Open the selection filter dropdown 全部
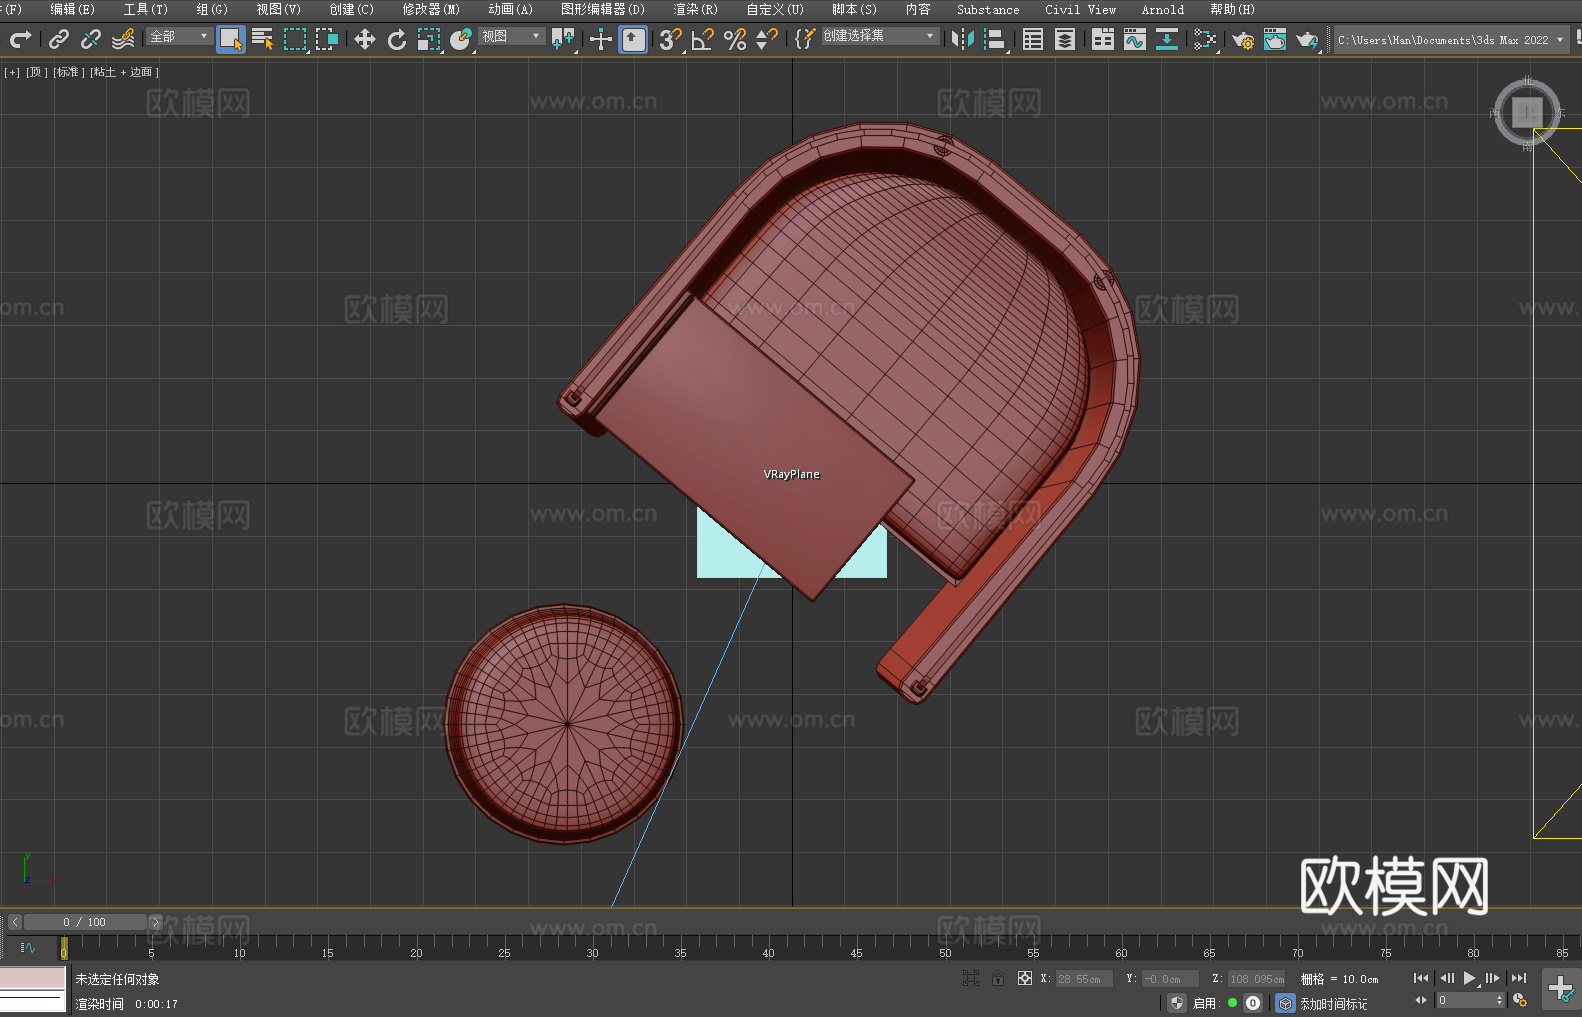 pos(179,36)
